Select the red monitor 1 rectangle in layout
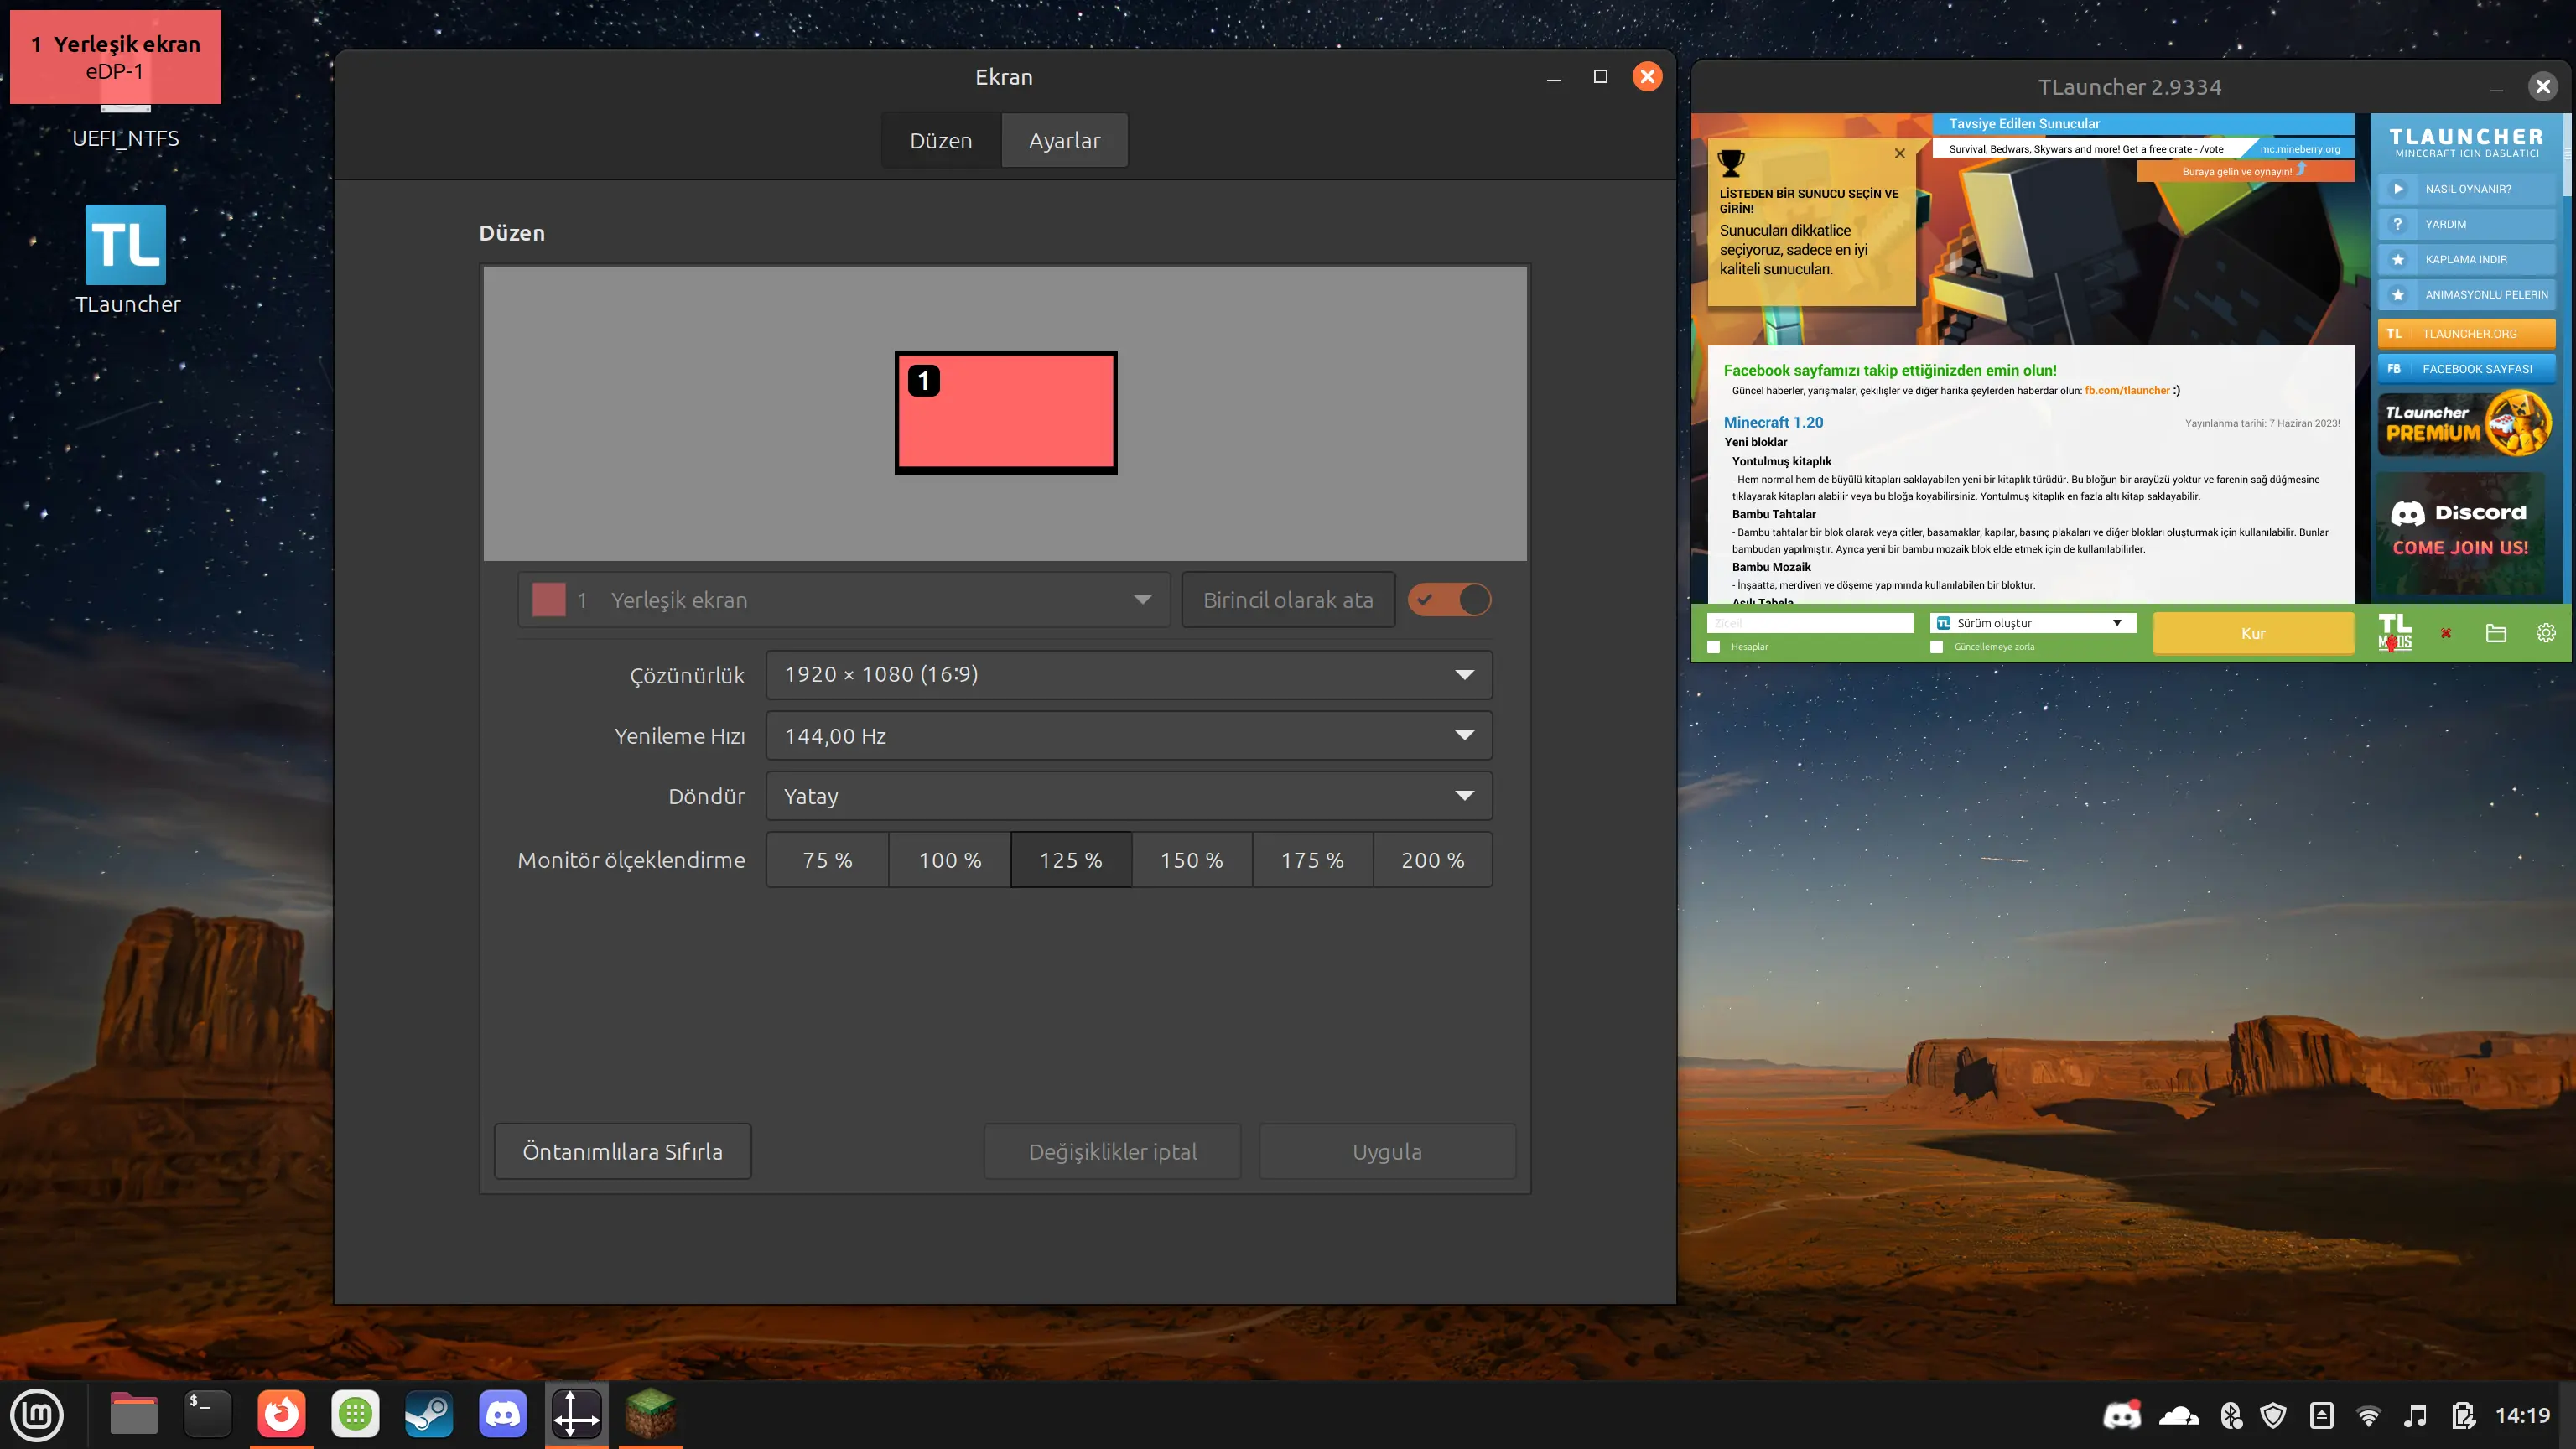Screen dimensions: 2576x1449 coord(1005,413)
